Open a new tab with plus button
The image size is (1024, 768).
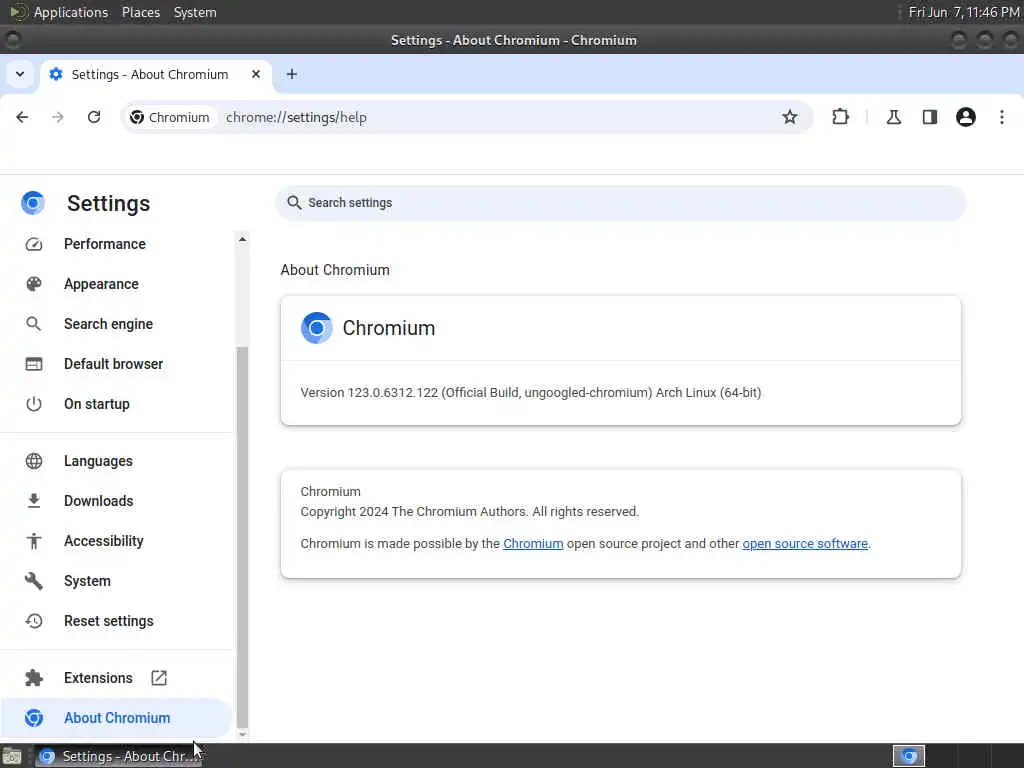(x=292, y=74)
